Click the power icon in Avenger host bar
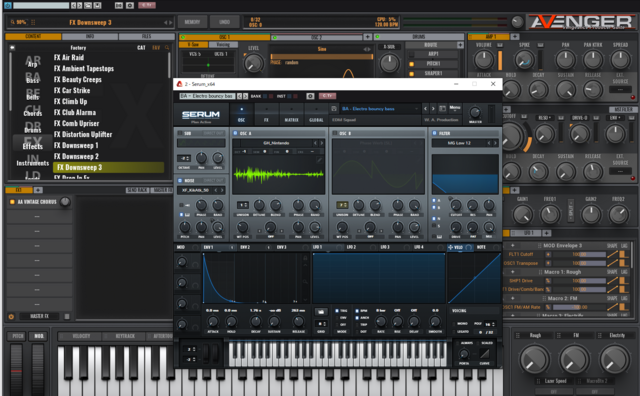 [x=8, y=5]
